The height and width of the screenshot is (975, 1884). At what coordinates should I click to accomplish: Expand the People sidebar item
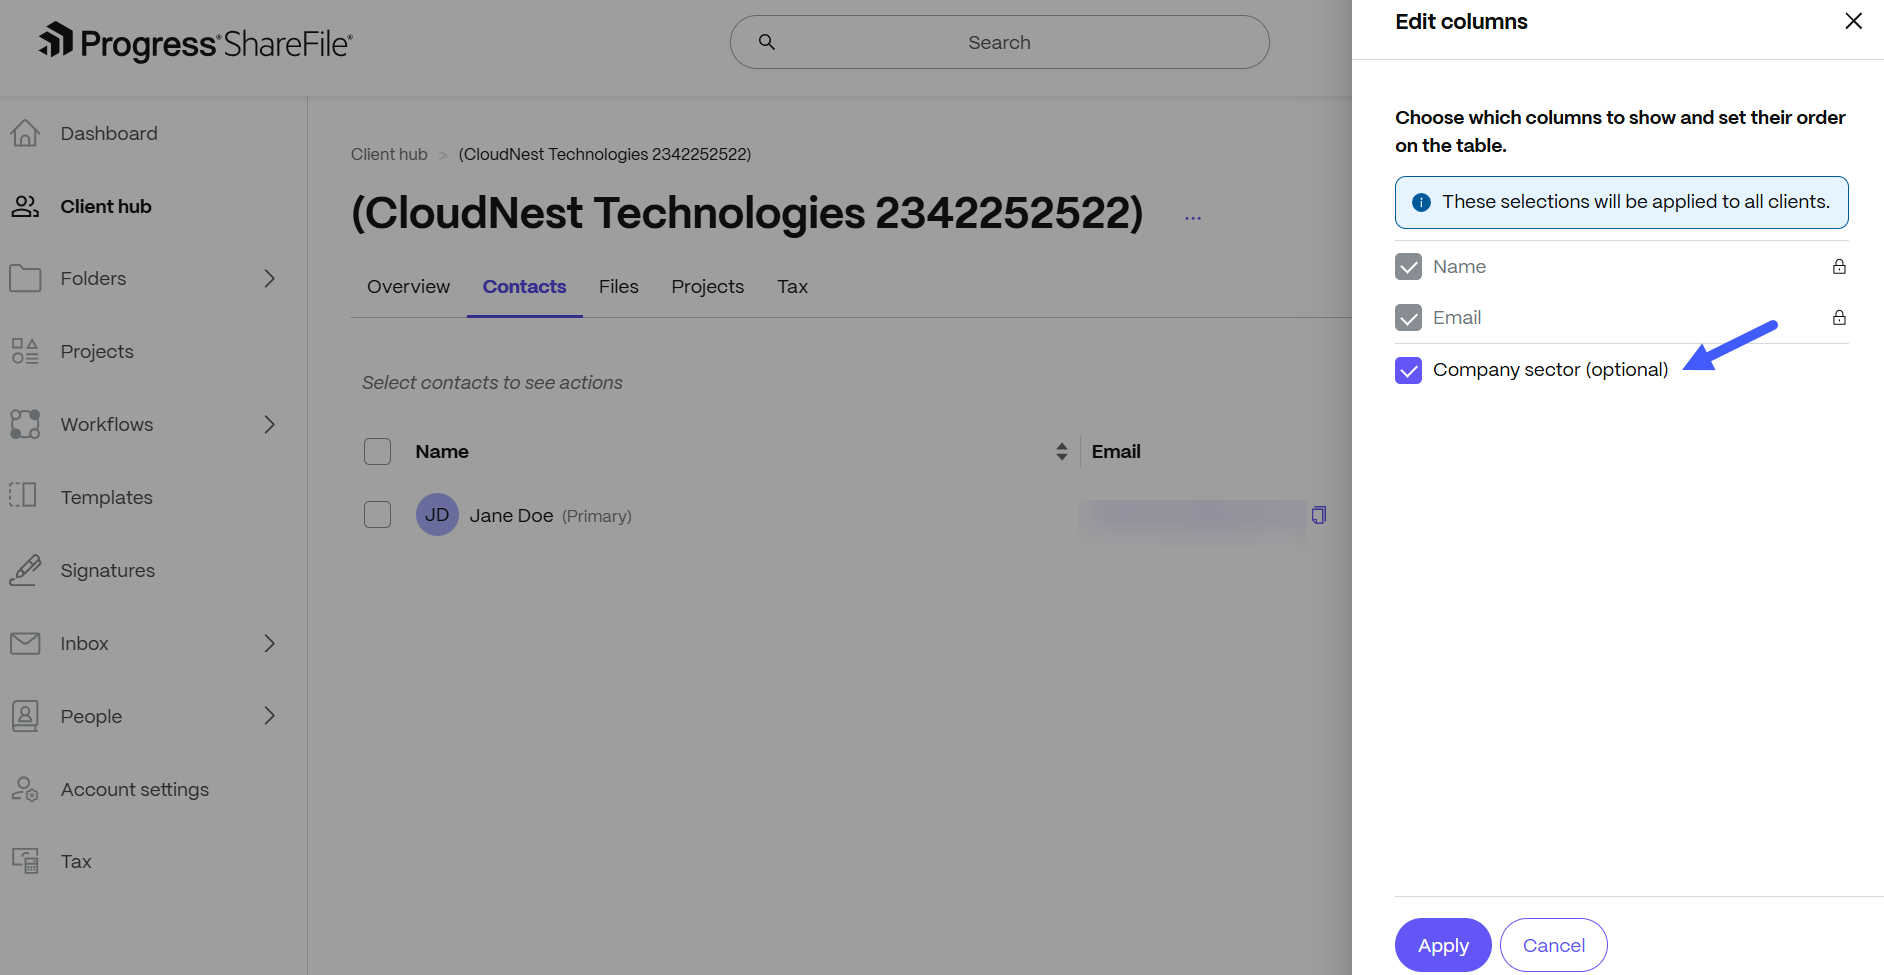click(x=268, y=715)
